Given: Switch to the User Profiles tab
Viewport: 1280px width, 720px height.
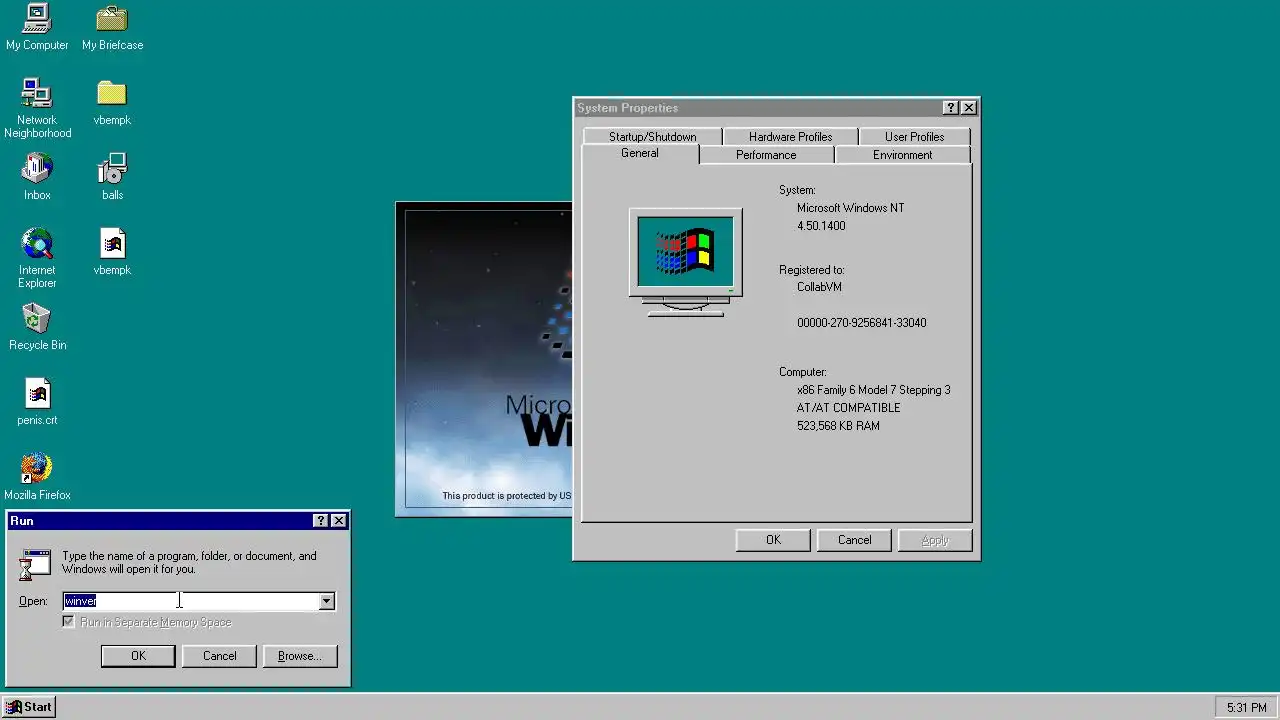Looking at the screenshot, I should point(914,137).
